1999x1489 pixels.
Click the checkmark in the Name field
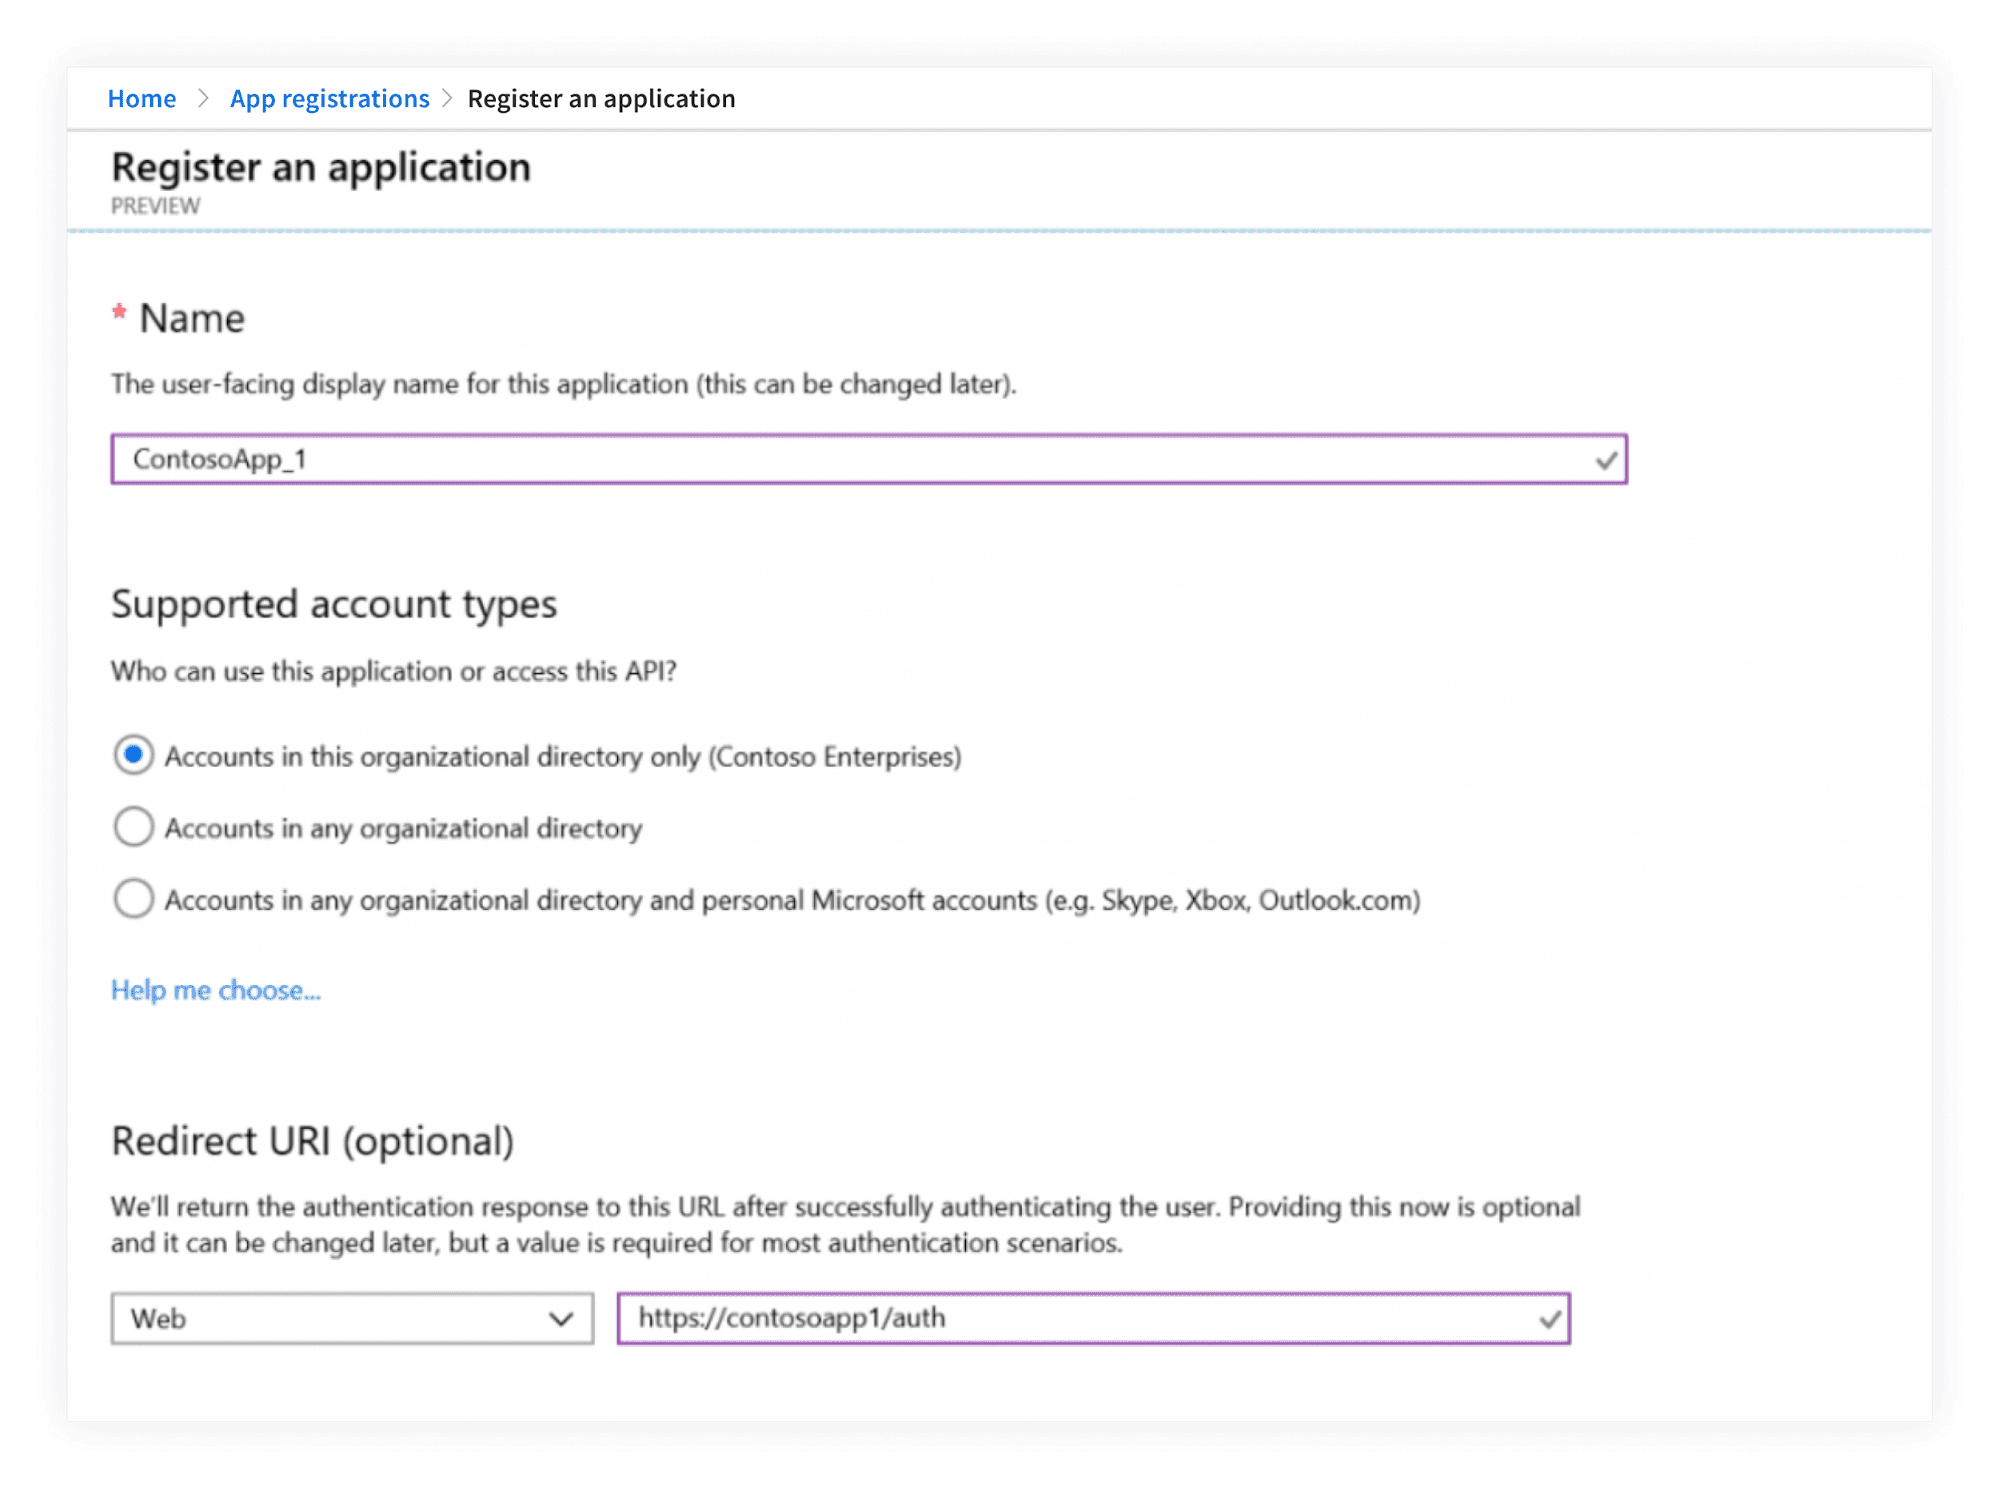tap(1605, 460)
